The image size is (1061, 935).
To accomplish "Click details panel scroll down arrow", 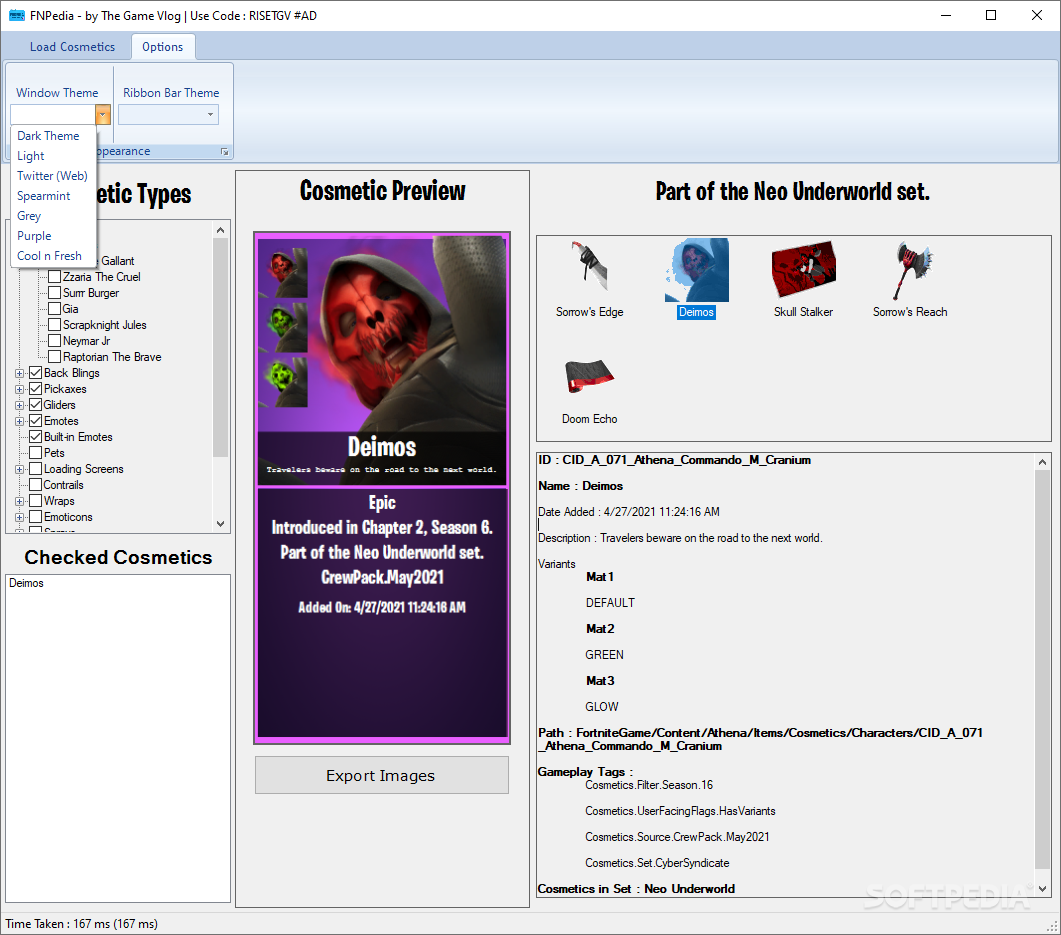I will click(x=1043, y=889).
